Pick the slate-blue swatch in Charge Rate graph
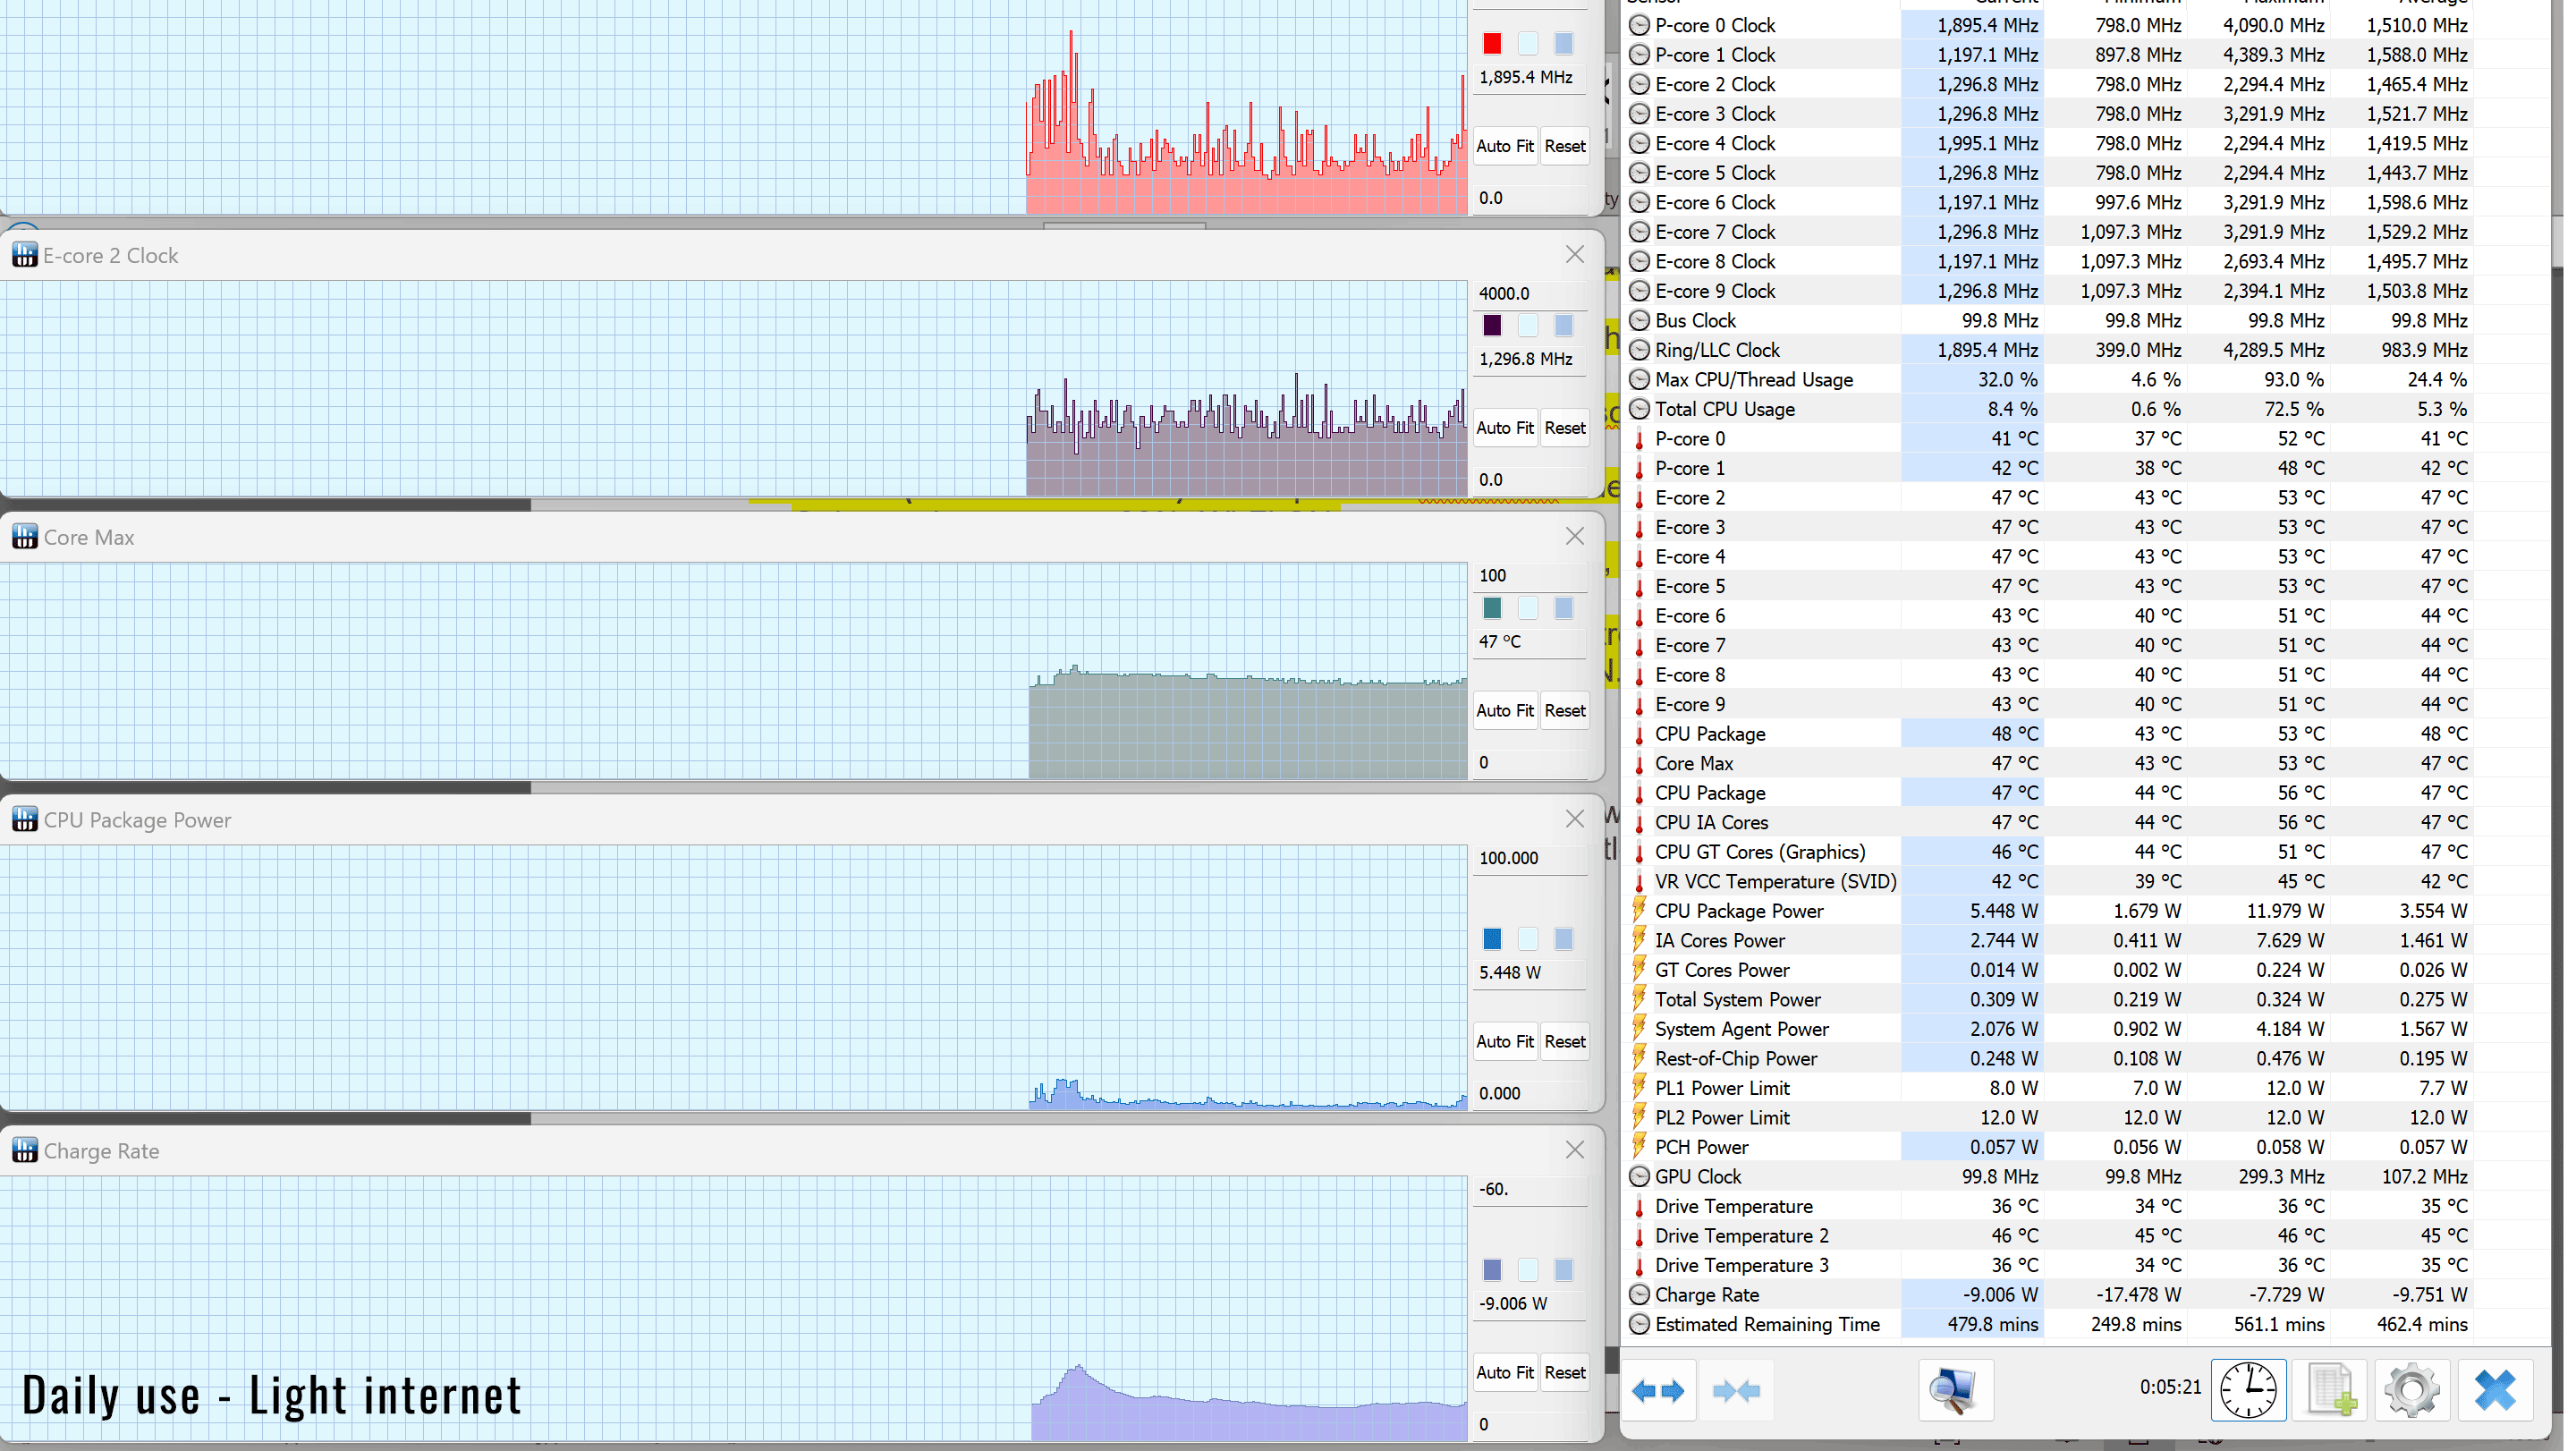The width and height of the screenshot is (2576, 1451). 1492,1271
